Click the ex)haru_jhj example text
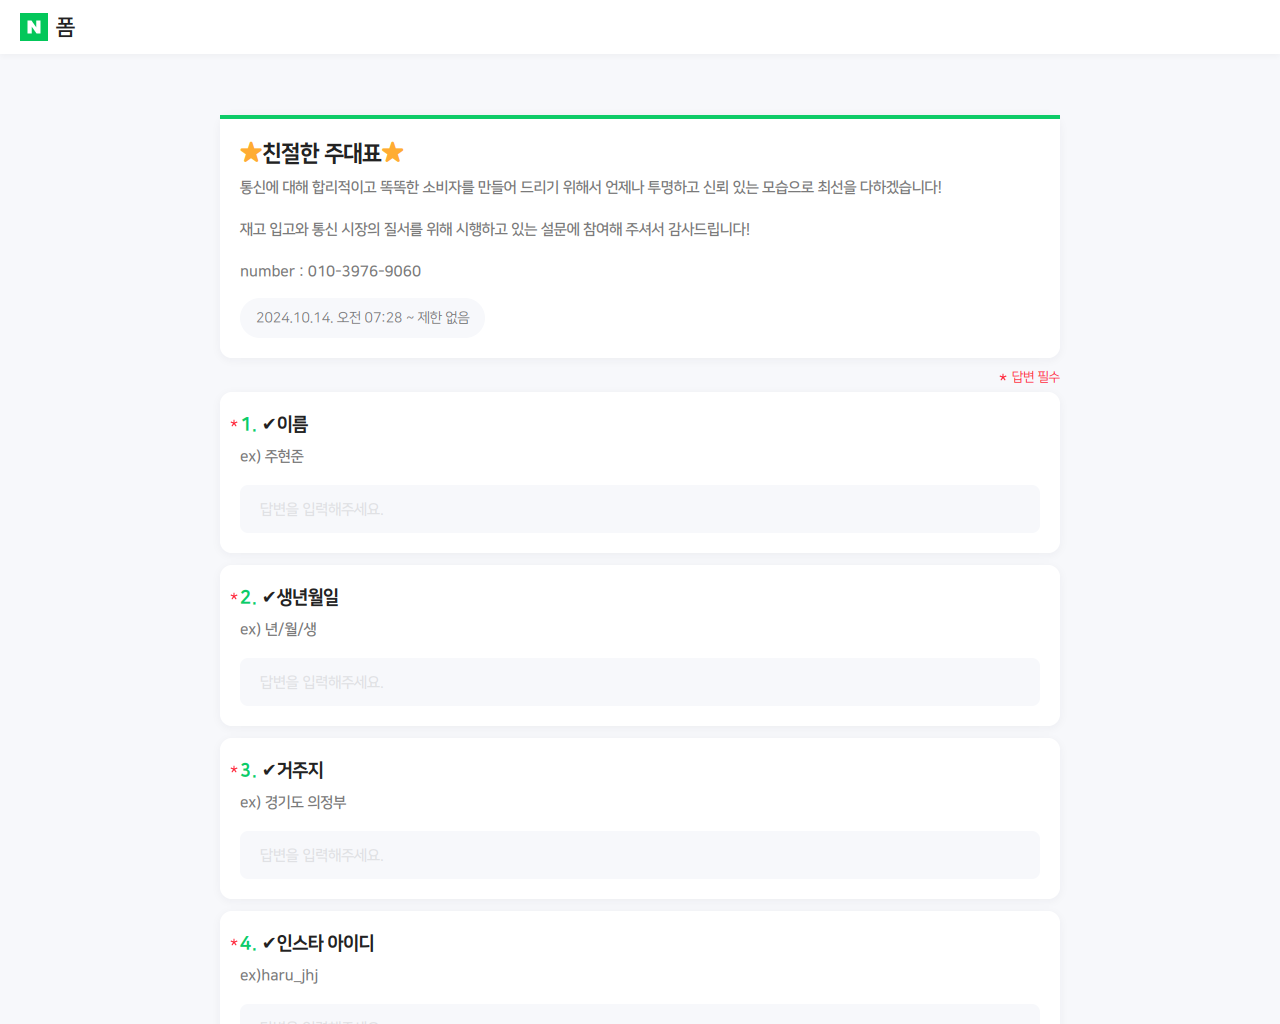This screenshot has height=1024, width=1280. 279,975
